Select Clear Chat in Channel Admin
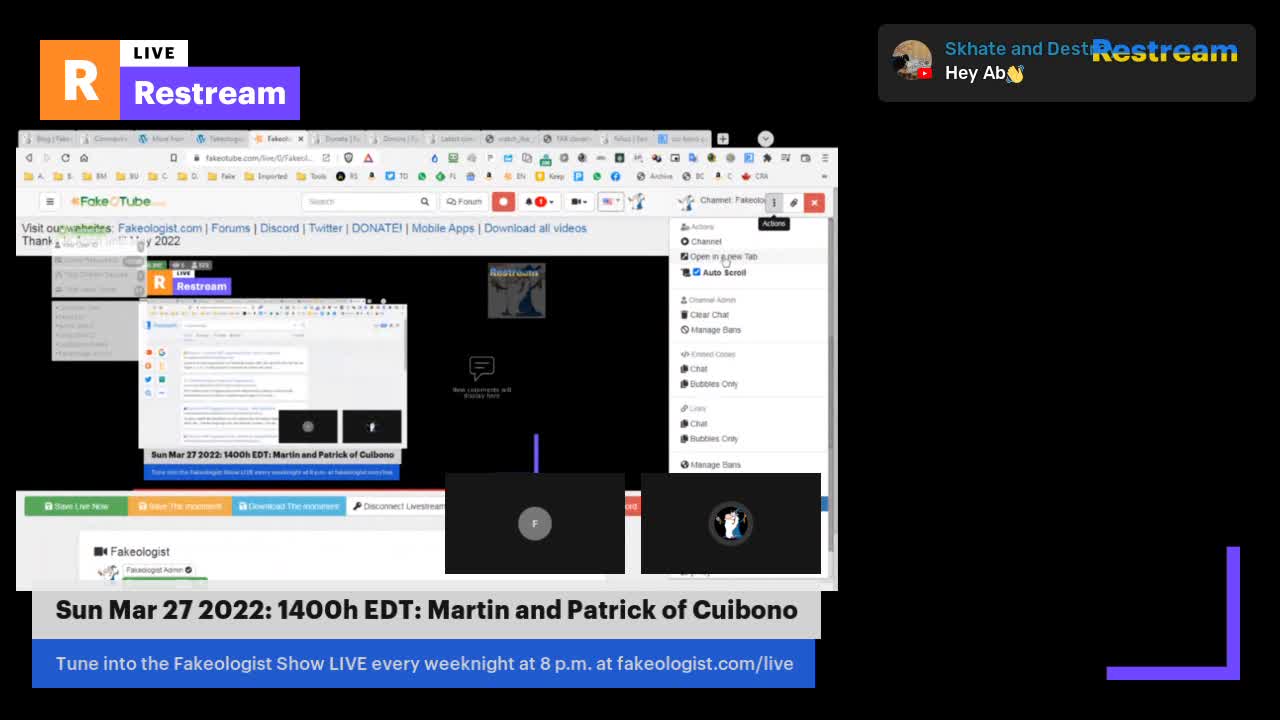 click(x=705, y=315)
